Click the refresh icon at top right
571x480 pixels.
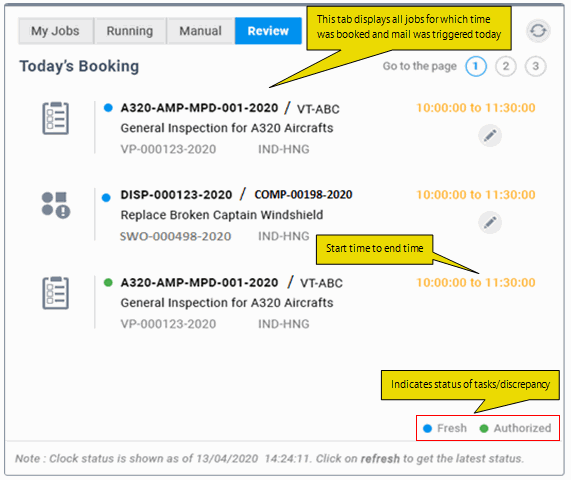click(x=538, y=31)
